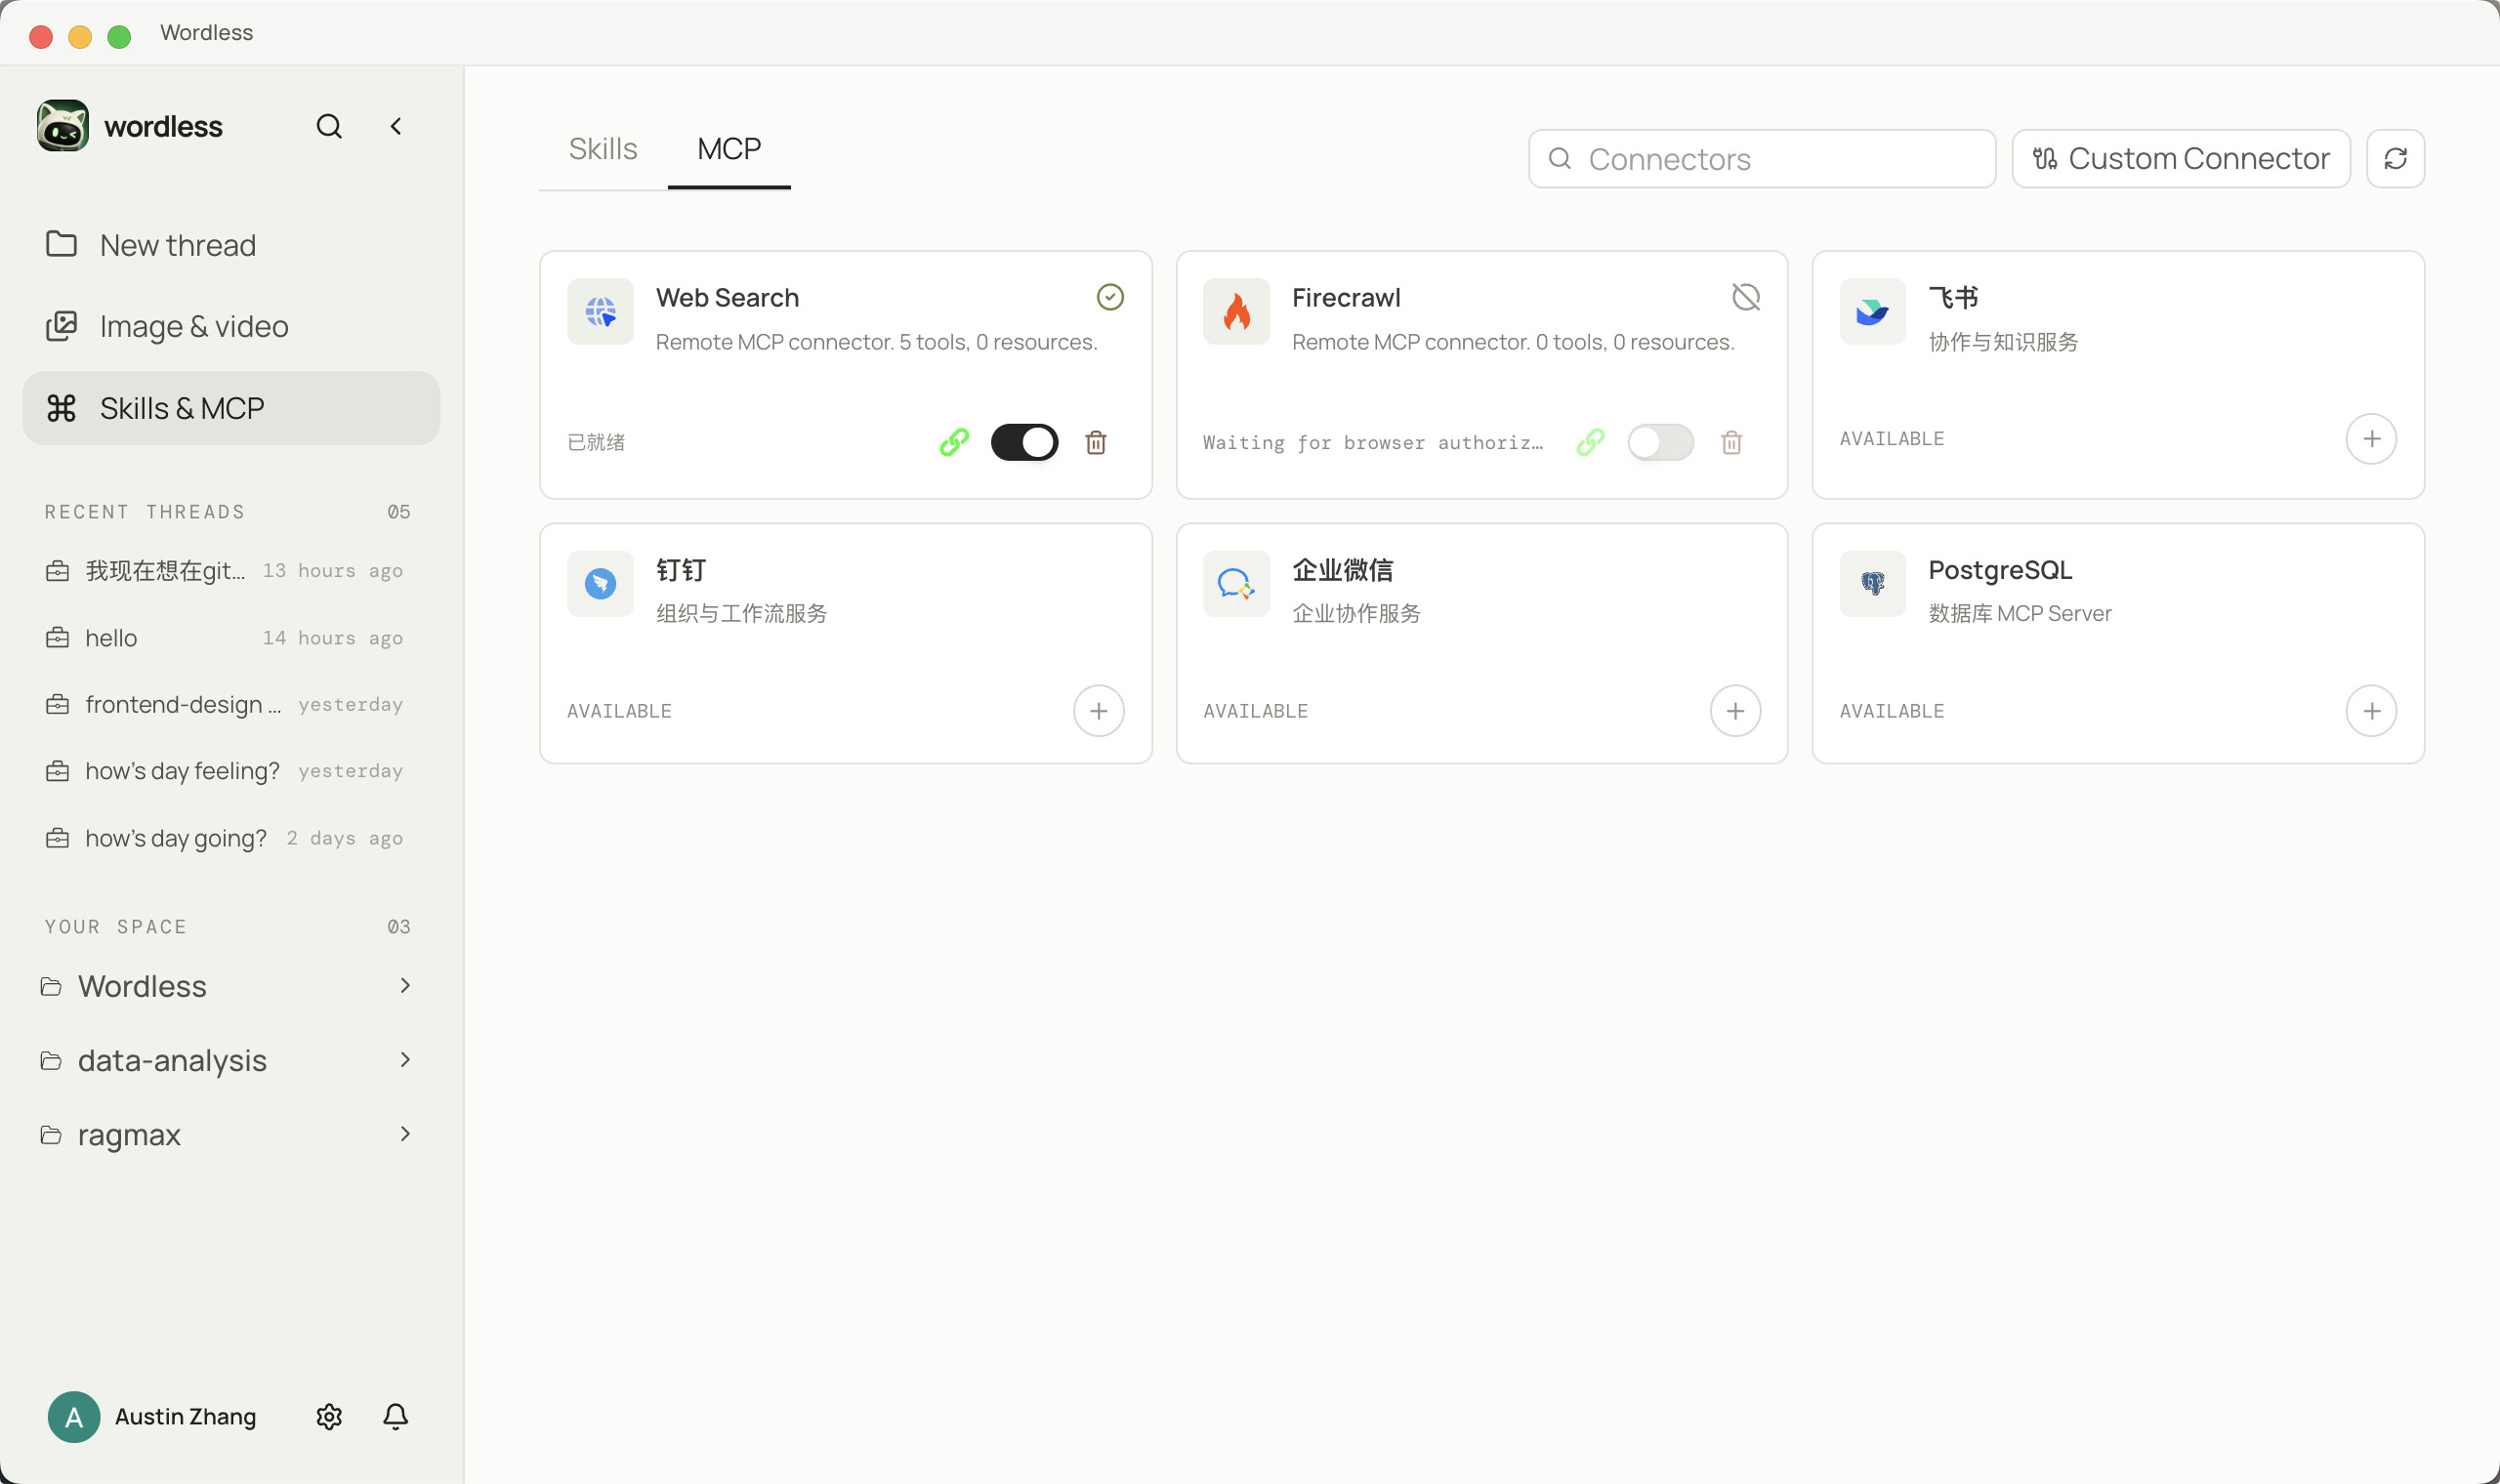Screen dimensions: 2500x1484
Task: Click the wordless cat logo icon
Action: pyautogui.click(x=63, y=126)
